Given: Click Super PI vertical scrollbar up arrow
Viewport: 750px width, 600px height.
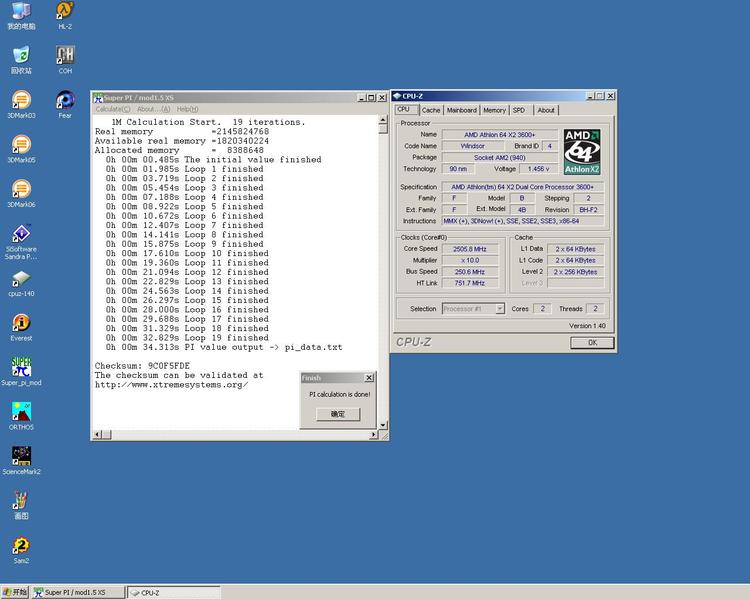Looking at the screenshot, I should pos(383,120).
